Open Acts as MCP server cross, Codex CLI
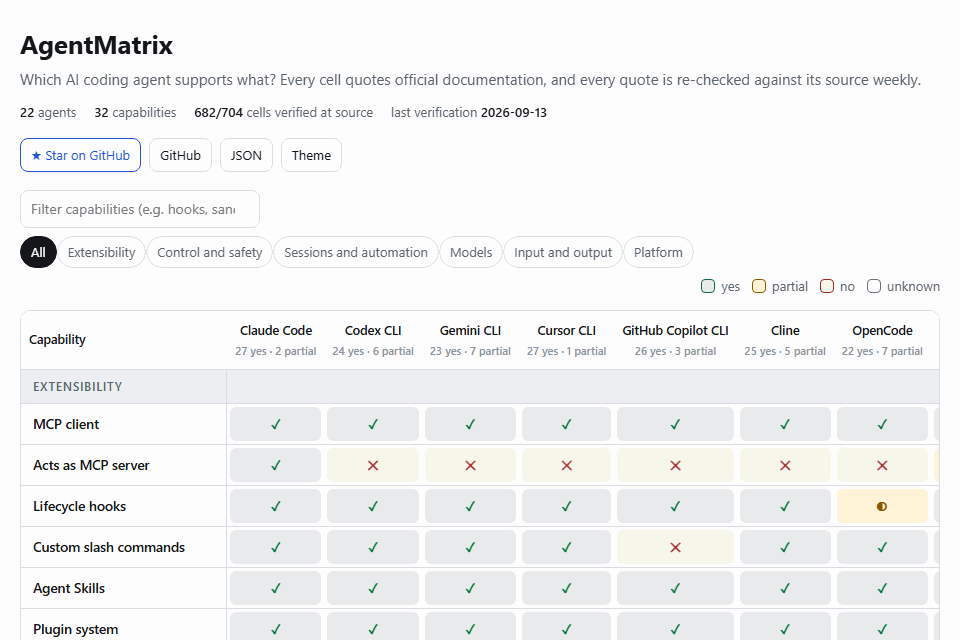 click(373, 465)
